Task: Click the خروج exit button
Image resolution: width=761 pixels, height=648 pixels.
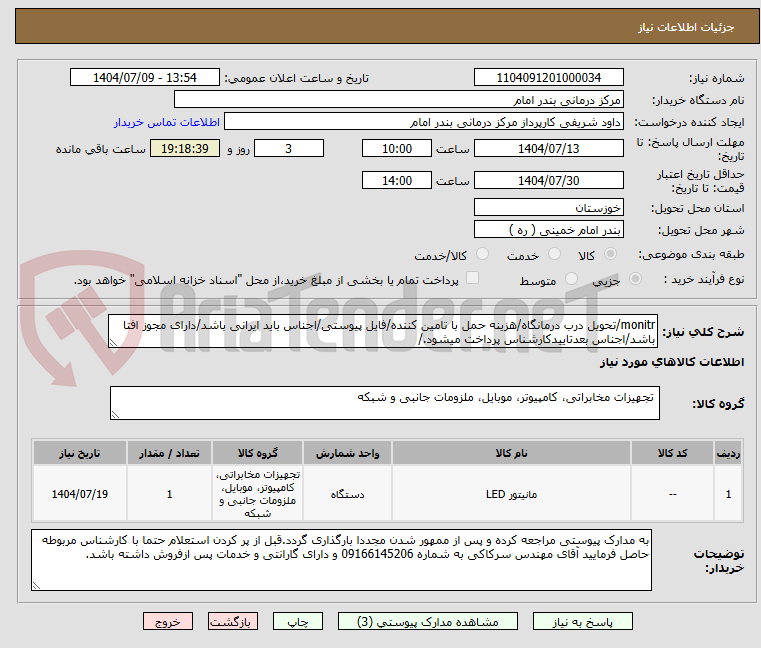Action: point(168,621)
